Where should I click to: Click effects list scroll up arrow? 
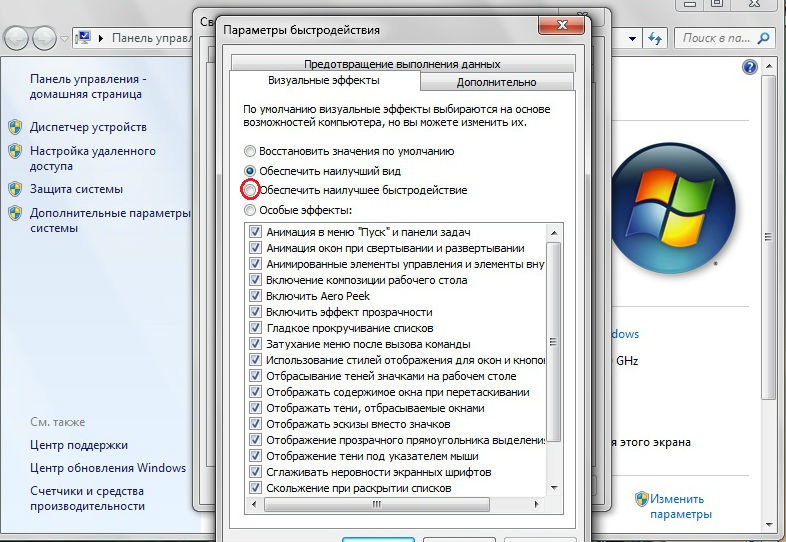pos(554,233)
